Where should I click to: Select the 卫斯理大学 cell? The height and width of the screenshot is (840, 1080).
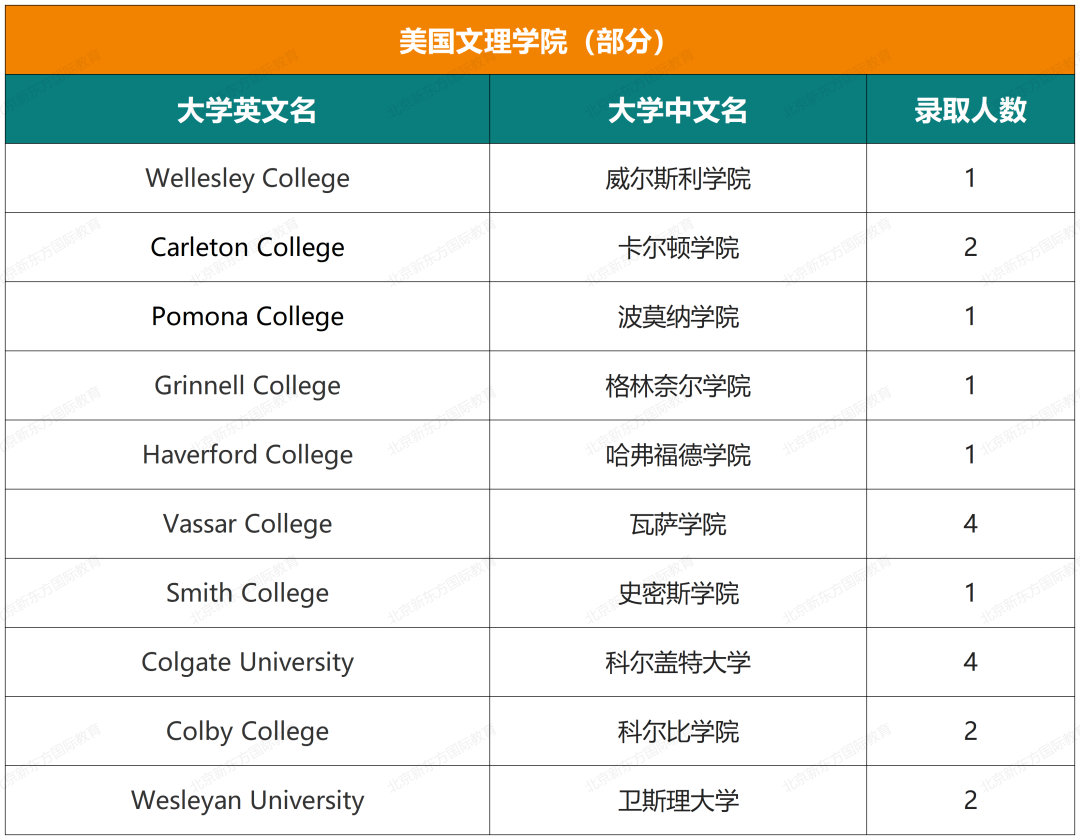(x=678, y=800)
